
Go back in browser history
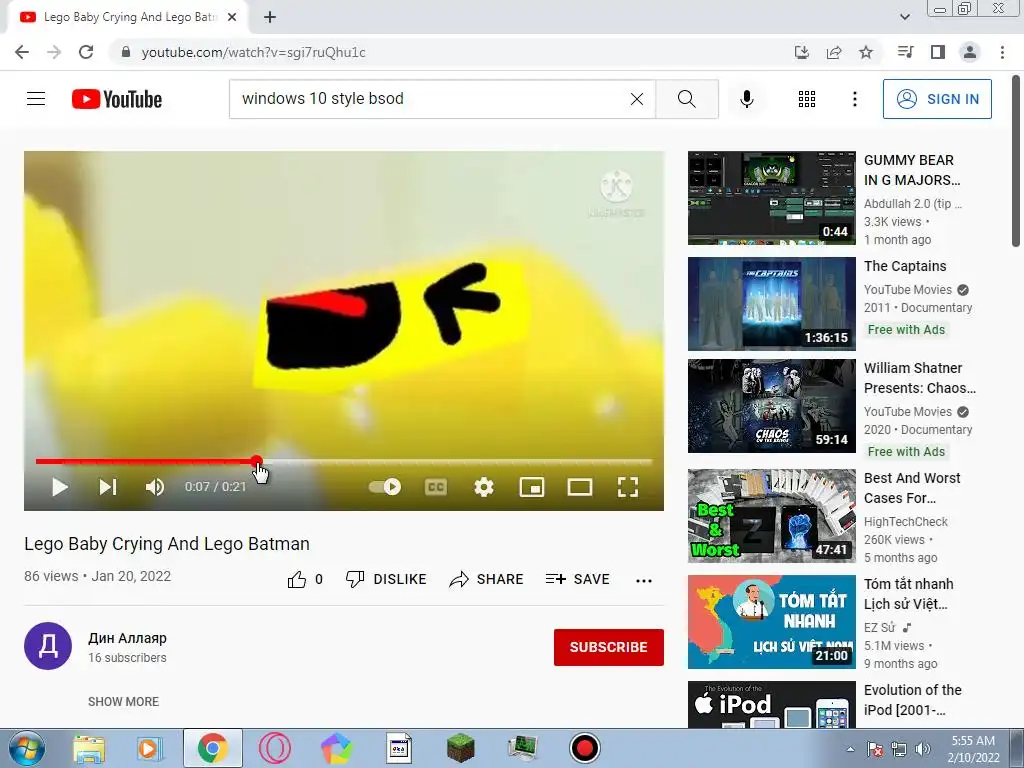[x=22, y=52]
